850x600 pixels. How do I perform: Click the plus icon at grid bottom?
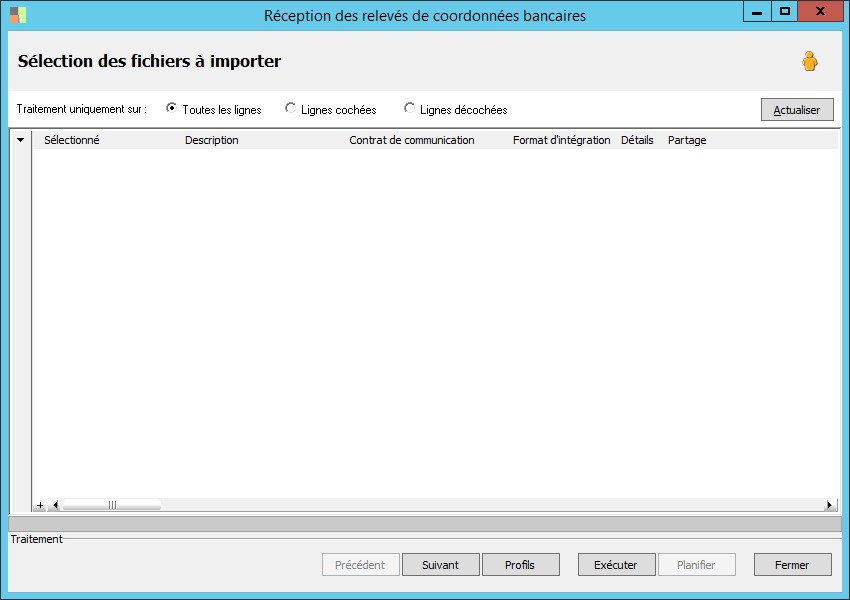[40, 505]
